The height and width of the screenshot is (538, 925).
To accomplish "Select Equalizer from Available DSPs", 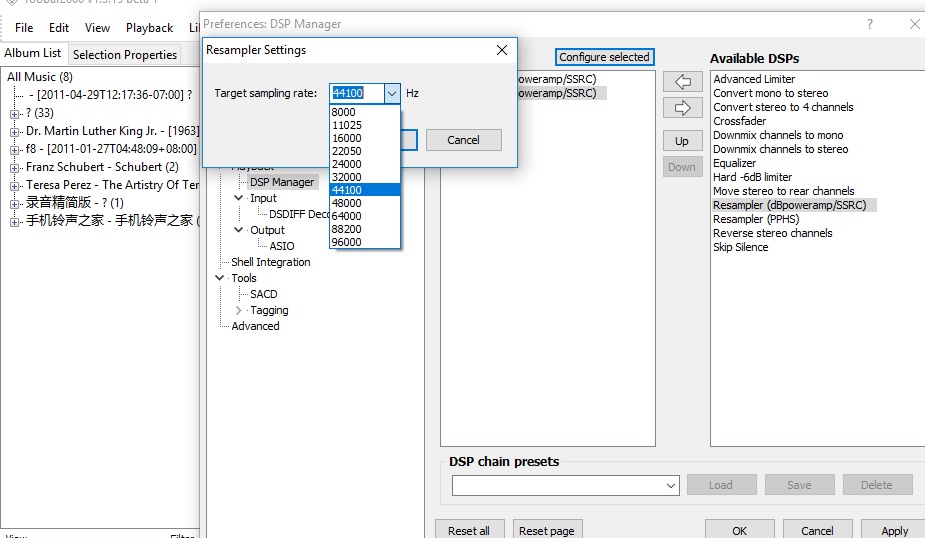I will pos(734,163).
